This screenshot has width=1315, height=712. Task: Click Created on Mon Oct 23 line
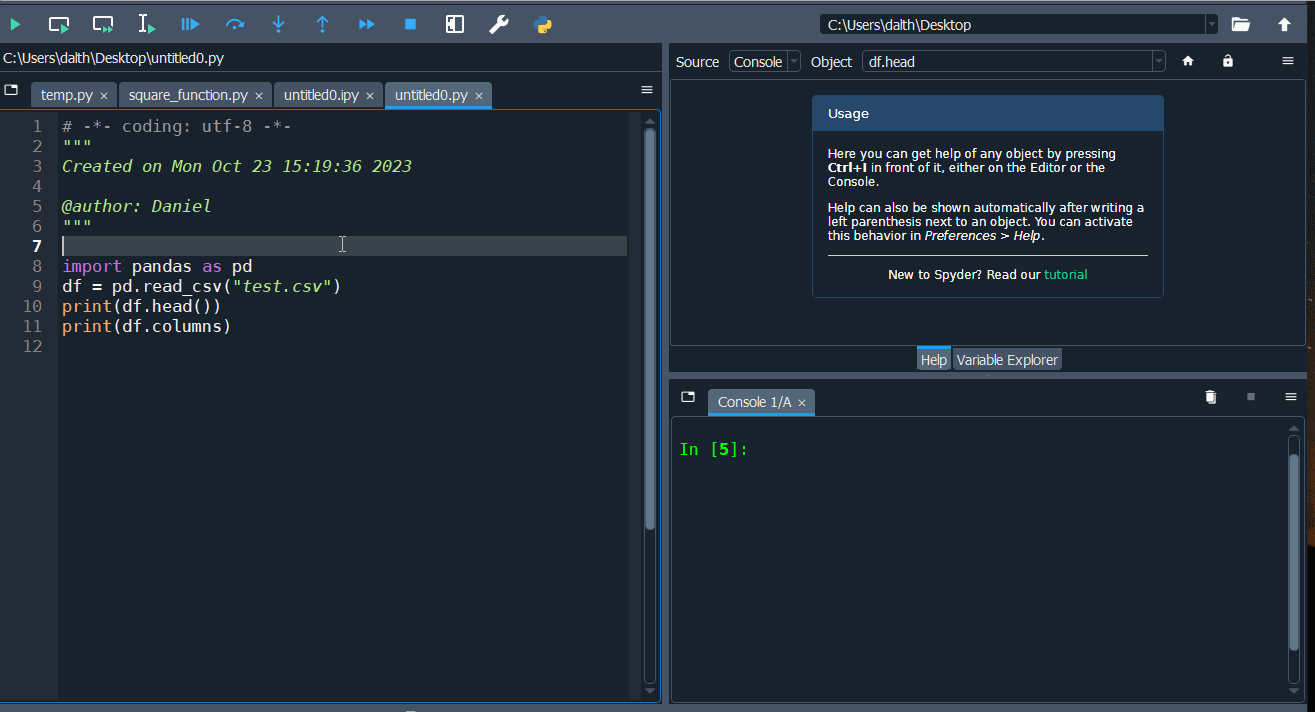237,166
